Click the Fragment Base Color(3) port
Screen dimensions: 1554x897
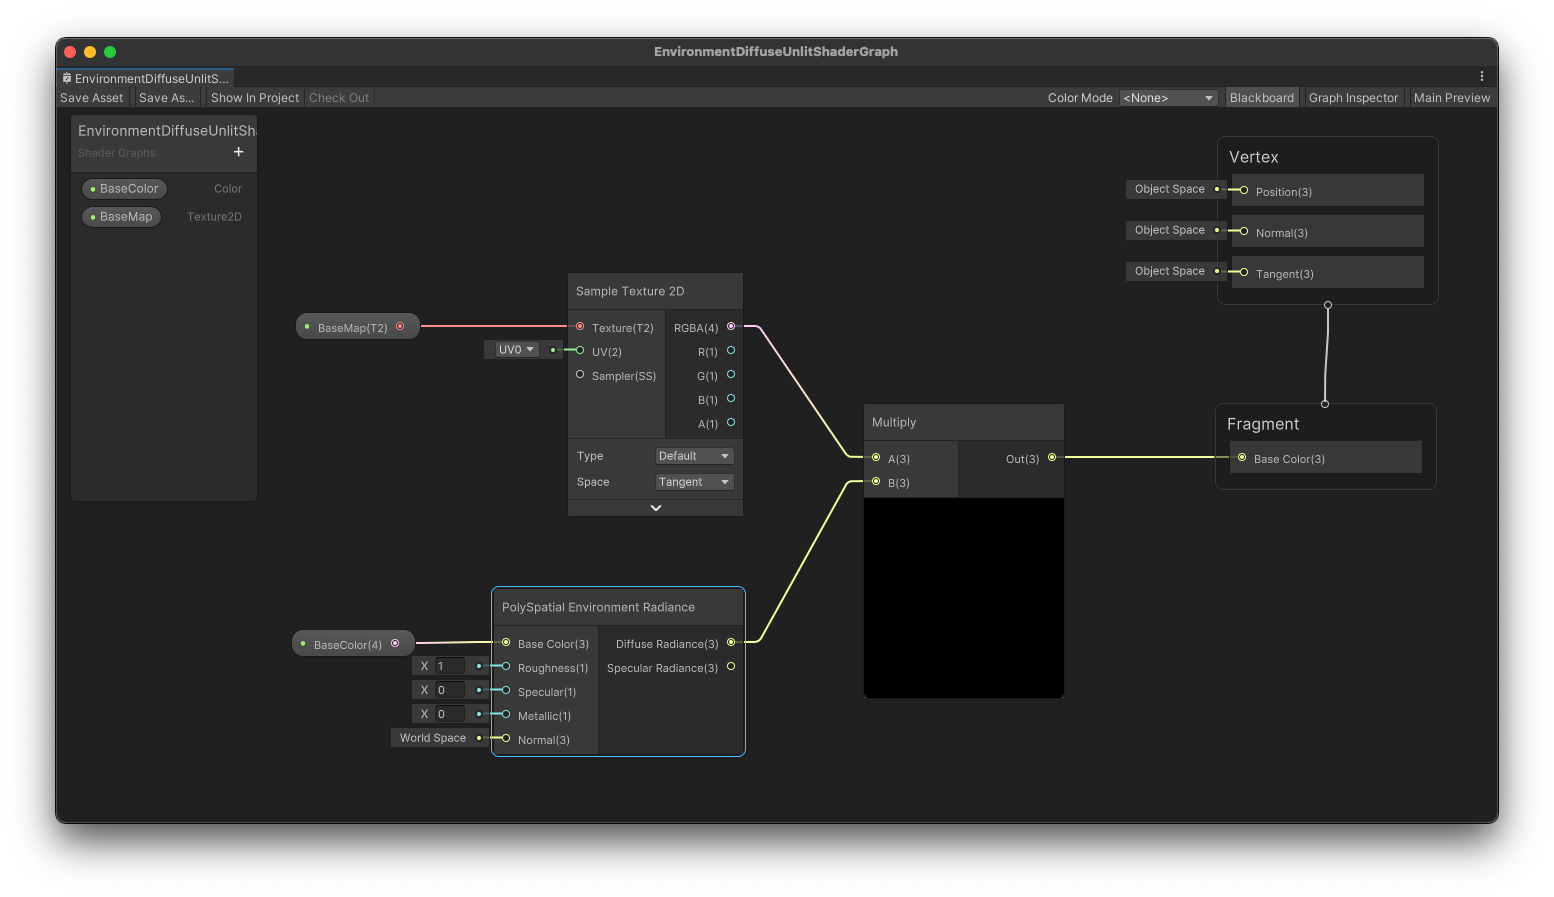tap(1242, 457)
